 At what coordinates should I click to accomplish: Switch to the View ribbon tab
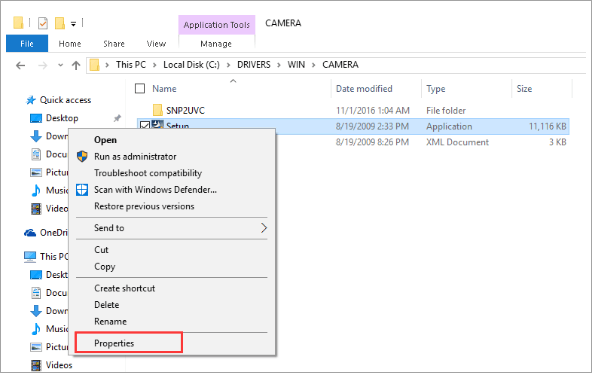pos(156,44)
